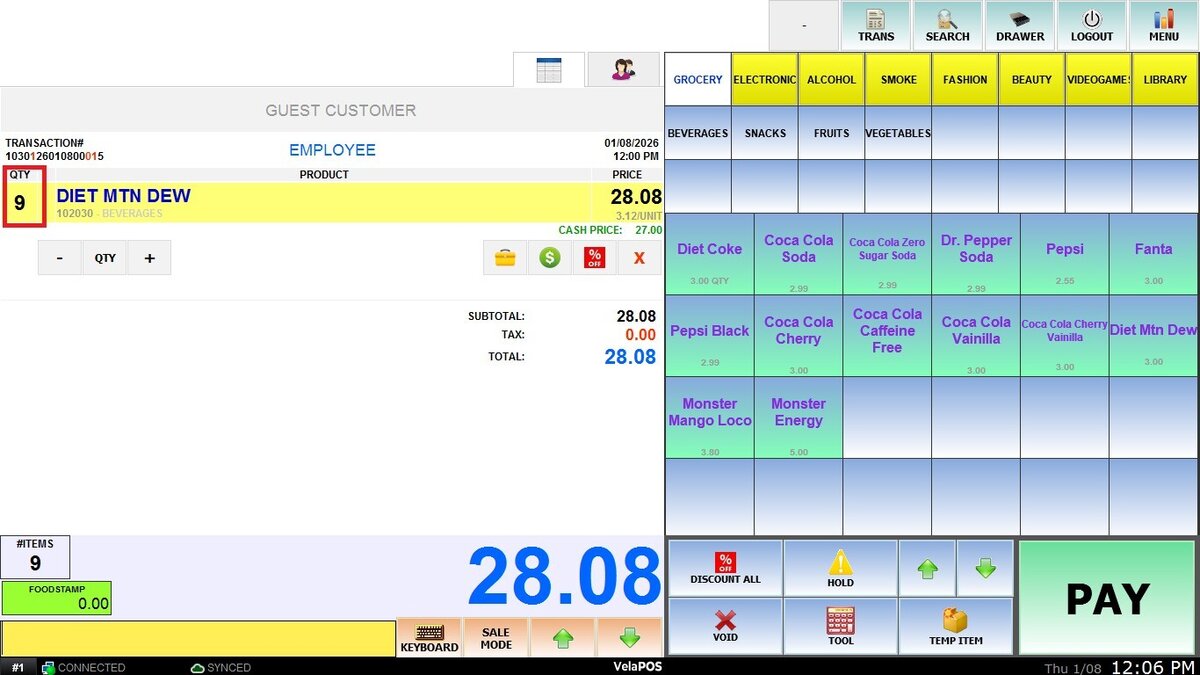Add Coca Cola Soda product
The image size is (1200, 675).
pyautogui.click(x=798, y=254)
